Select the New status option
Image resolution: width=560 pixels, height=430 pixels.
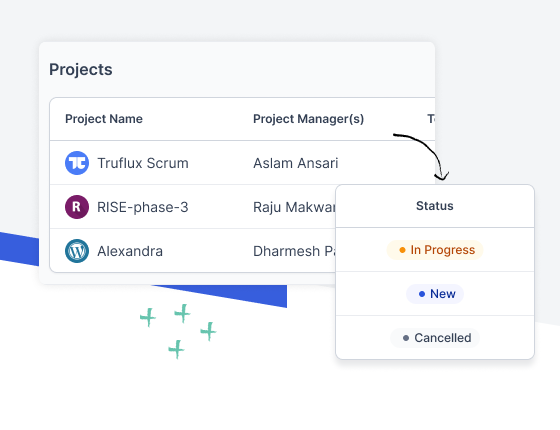[435, 294]
